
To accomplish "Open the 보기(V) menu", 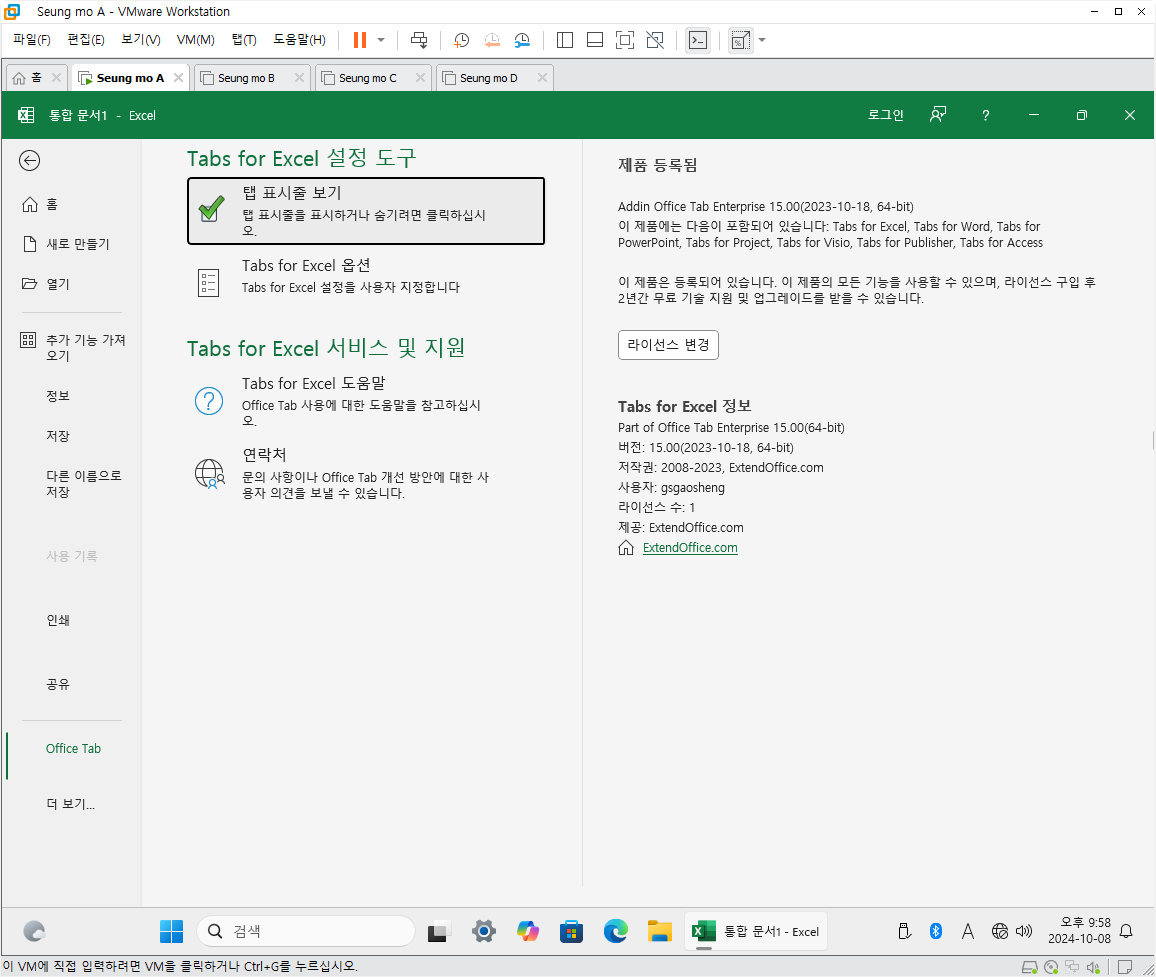I will [140, 40].
